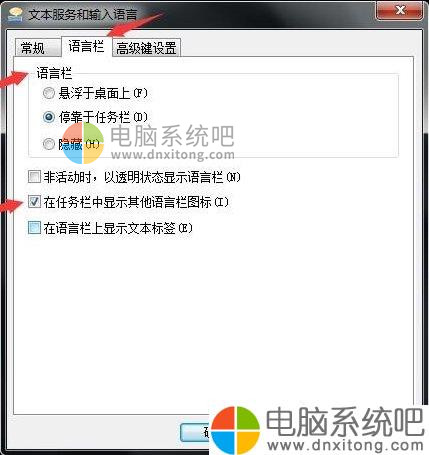Click the red arrow beside the checked checkbox
Image resolution: width=429 pixels, height=455 pixels.
pyautogui.click(x=12, y=206)
